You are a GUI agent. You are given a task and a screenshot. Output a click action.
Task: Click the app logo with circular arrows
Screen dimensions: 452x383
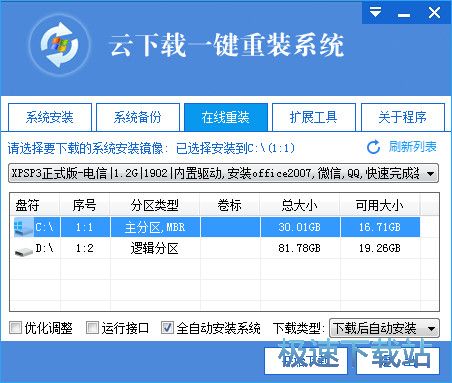pos(59,45)
